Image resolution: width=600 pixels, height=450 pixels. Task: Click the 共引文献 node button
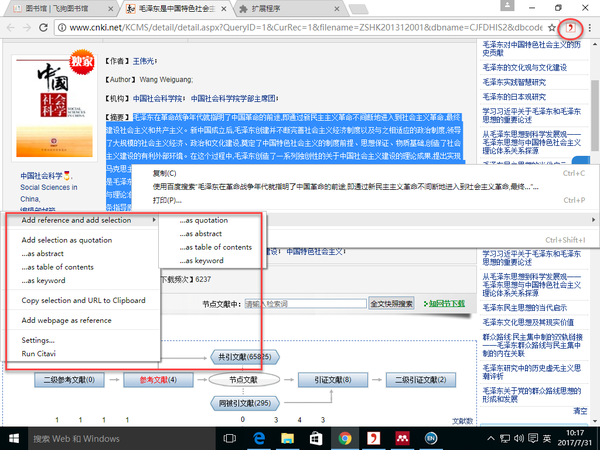[245, 357]
